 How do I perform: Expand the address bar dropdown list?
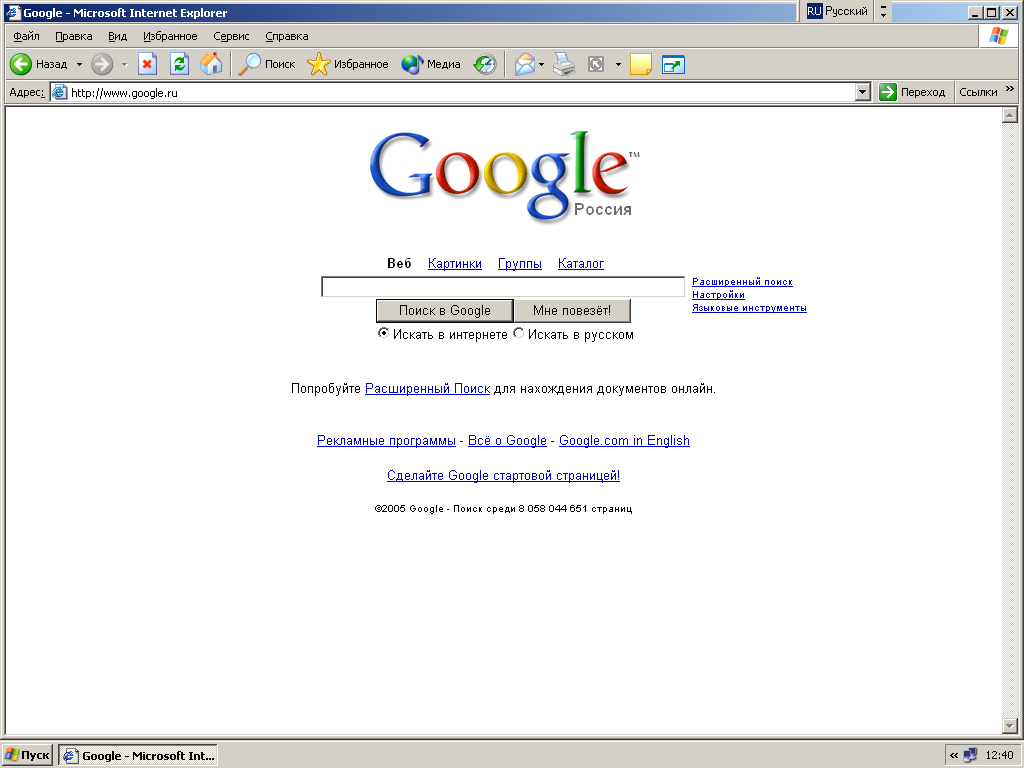863,92
